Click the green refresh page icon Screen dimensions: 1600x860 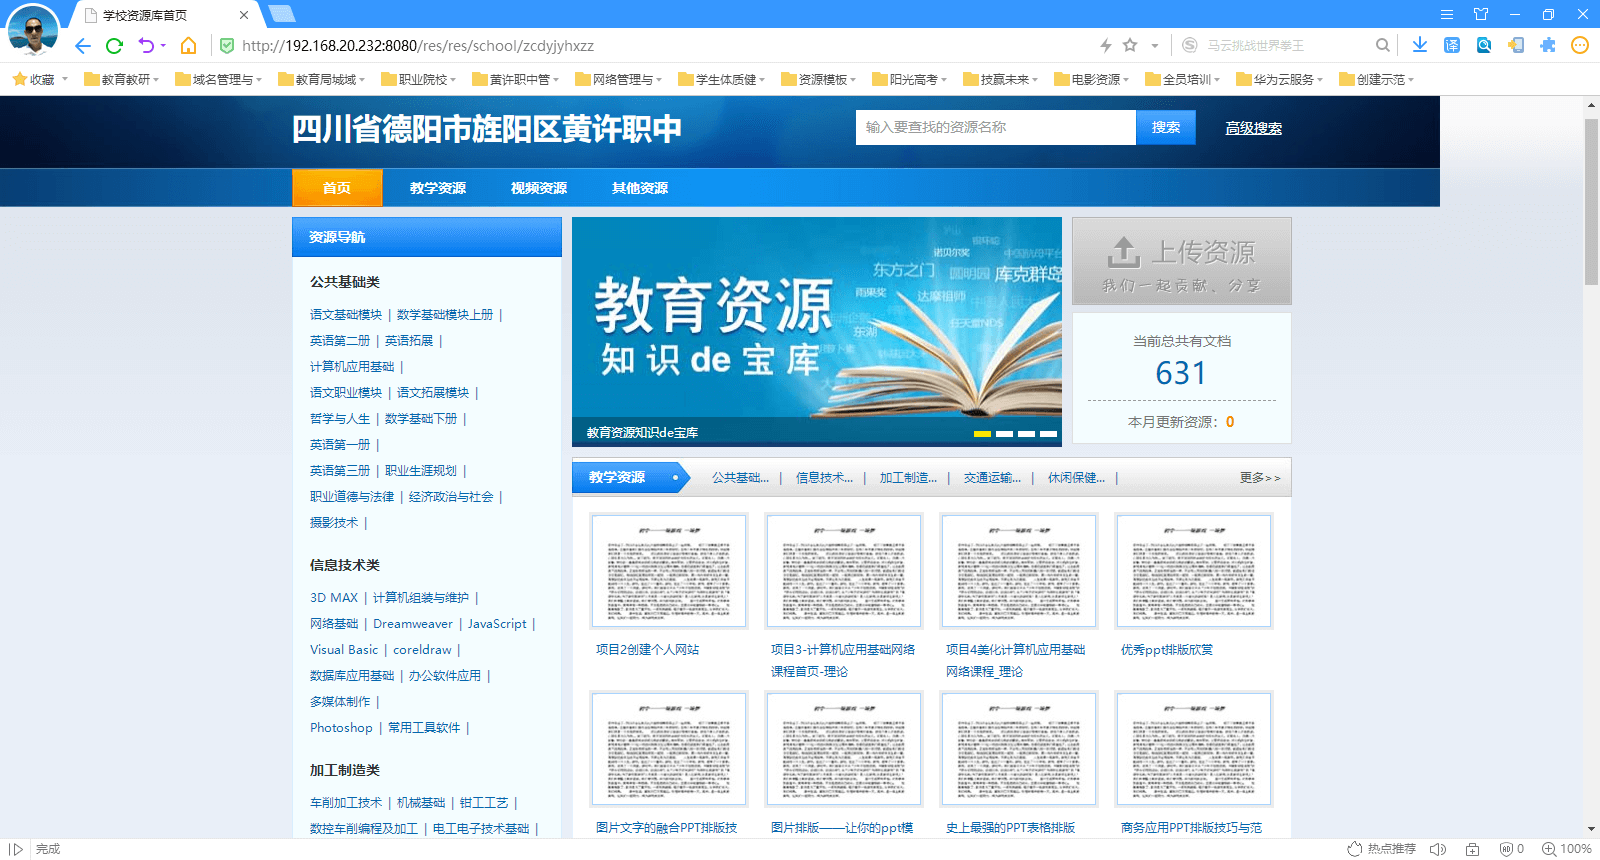click(114, 45)
